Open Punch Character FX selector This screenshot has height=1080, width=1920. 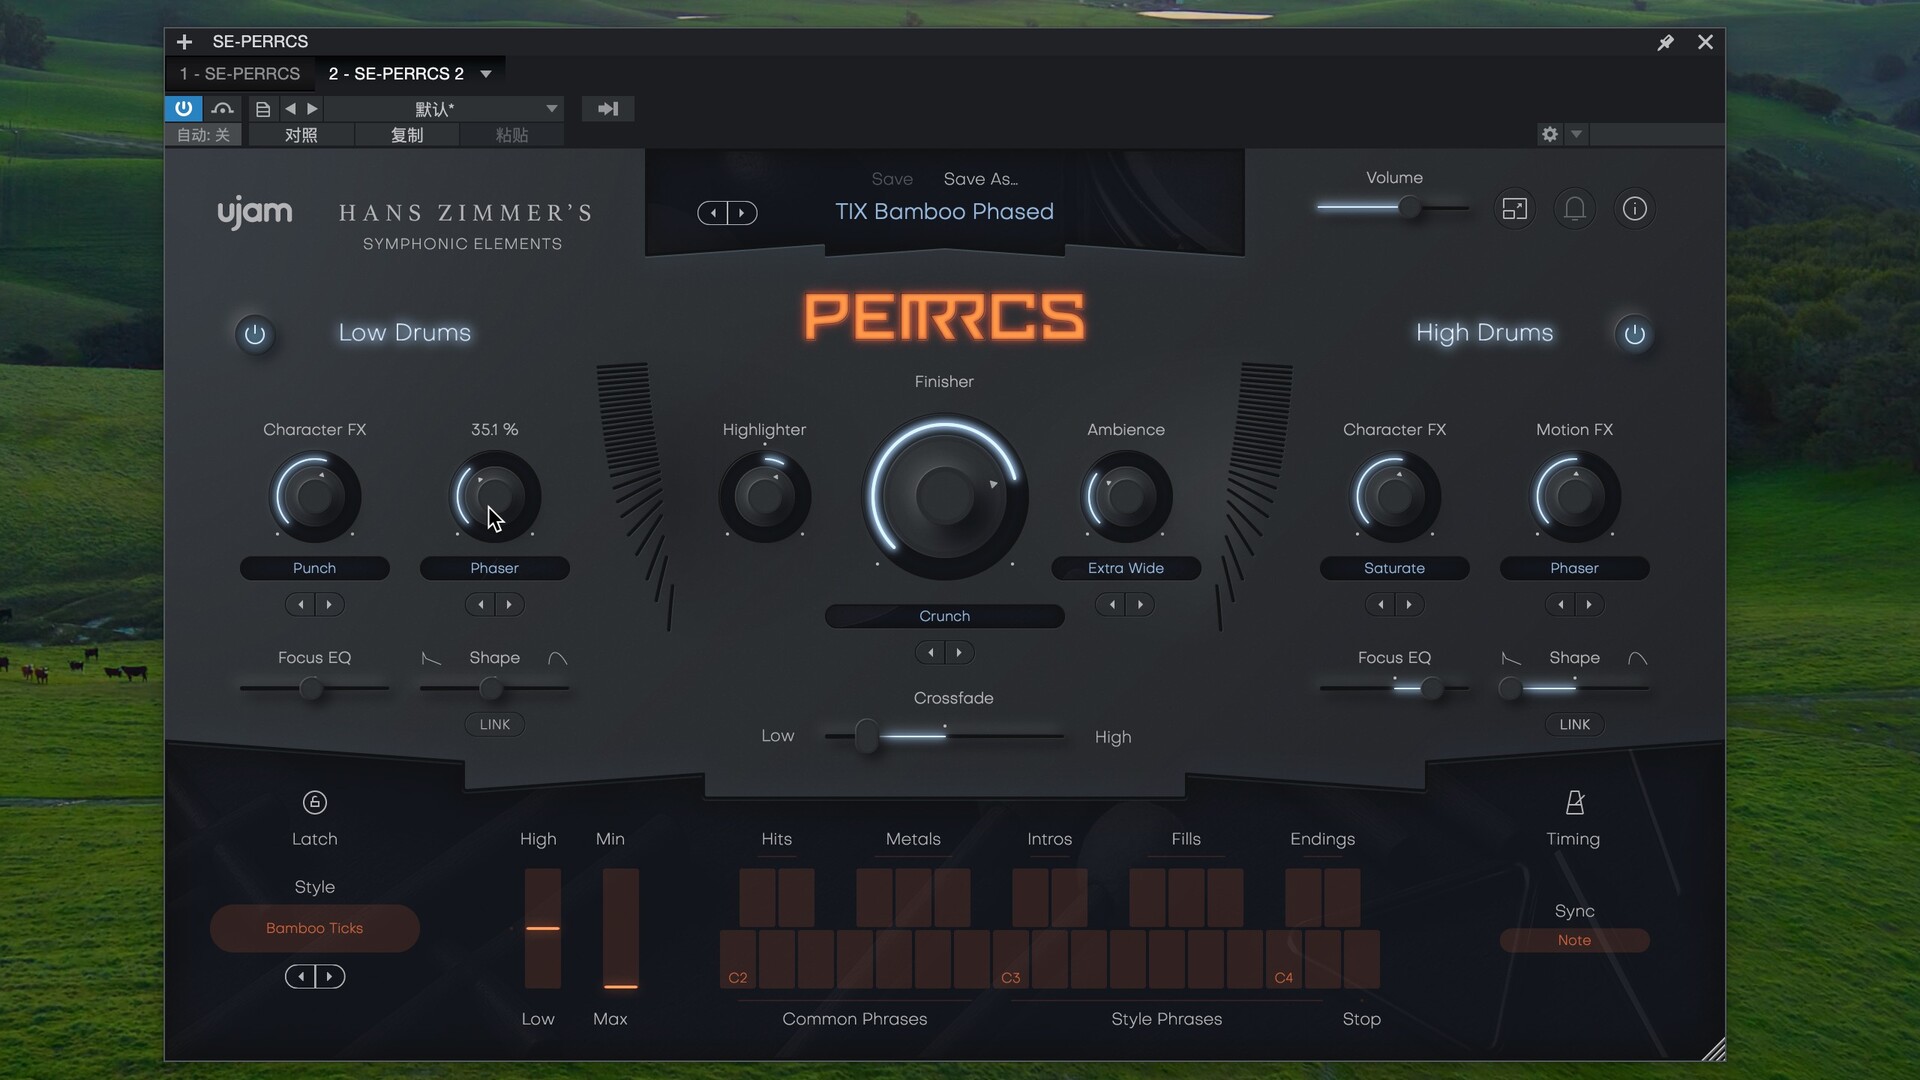[x=314, y=568]
